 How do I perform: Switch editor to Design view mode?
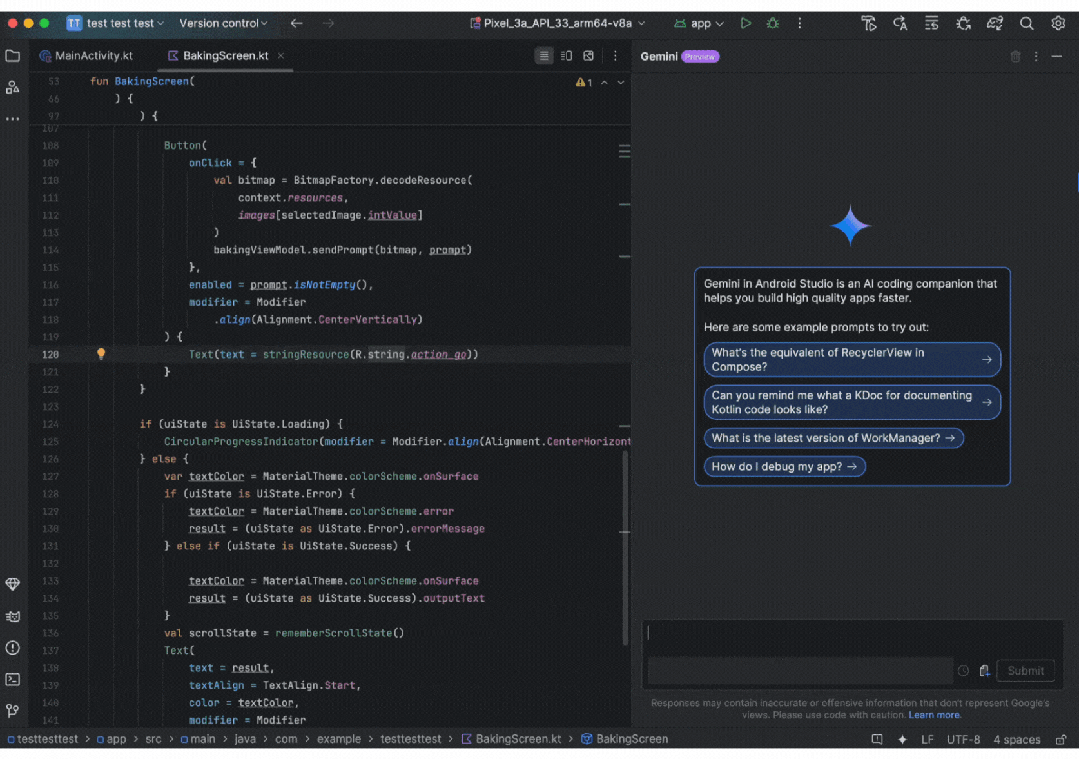click(x=588, y=56)
